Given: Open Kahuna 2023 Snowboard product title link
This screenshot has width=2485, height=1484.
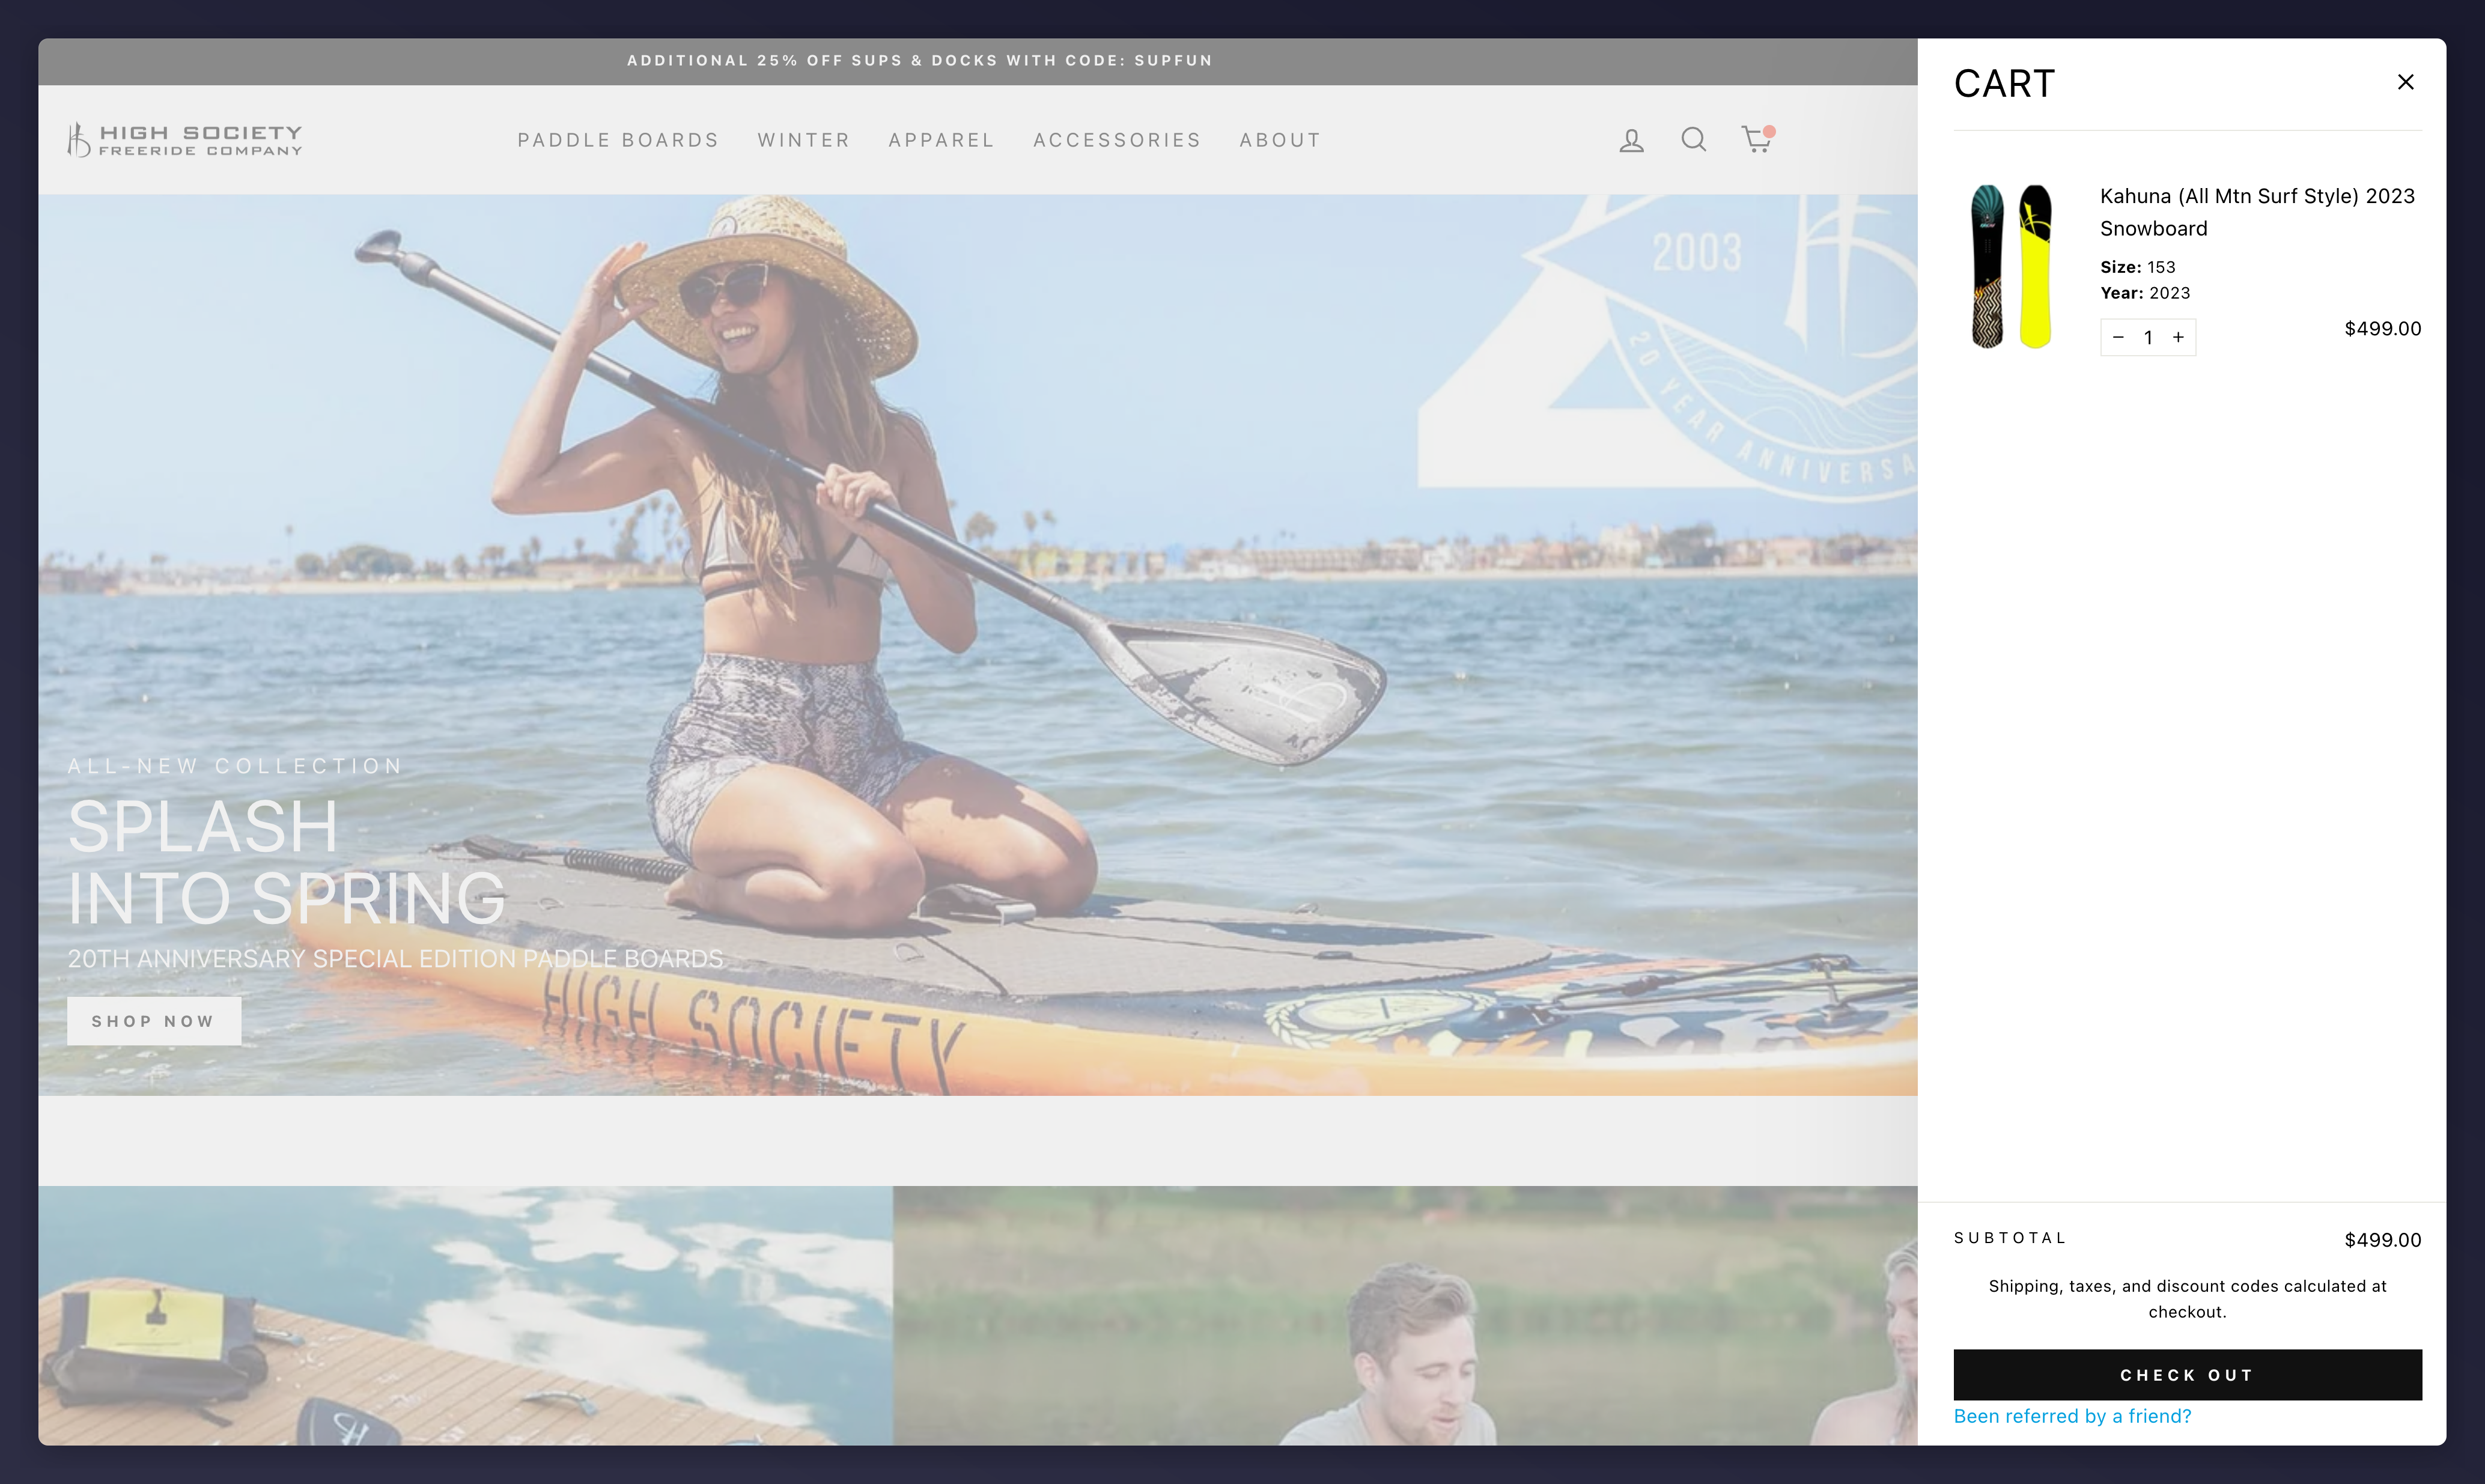Looking at the screenshot, I should pyautogui.click(x=2257, y=212).
